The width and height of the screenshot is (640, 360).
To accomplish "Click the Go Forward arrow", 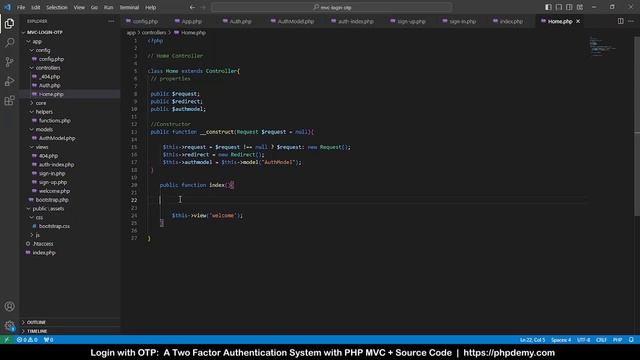I will click(204, 7).
